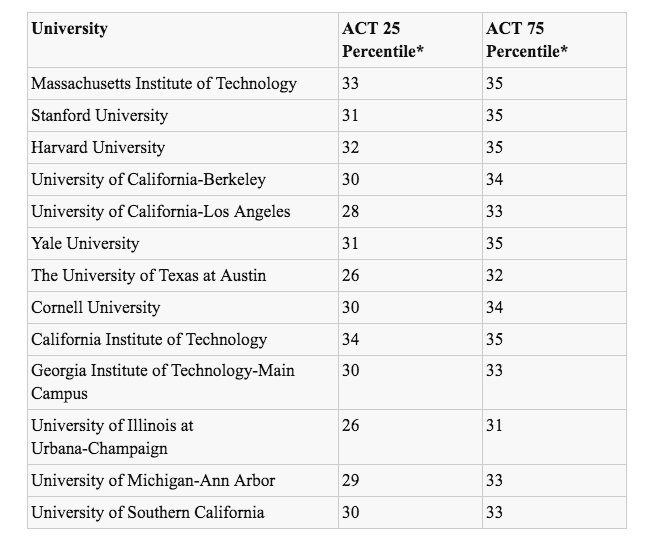Select University of Illinois at Urbana-Champaign cell

pos(112,437)
